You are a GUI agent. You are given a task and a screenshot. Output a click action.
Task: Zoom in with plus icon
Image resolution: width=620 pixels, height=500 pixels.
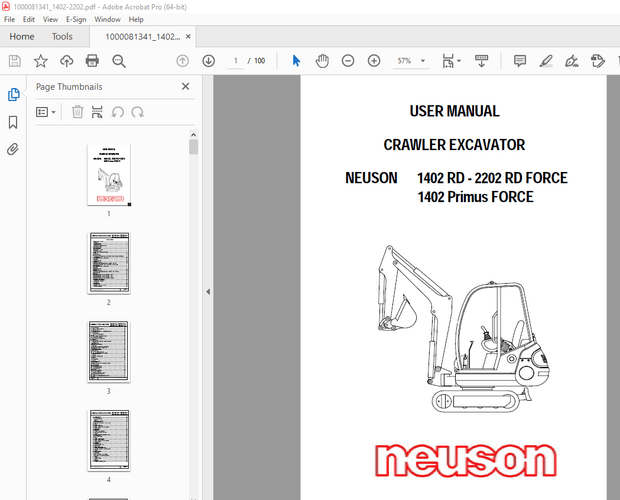[374, 61]
